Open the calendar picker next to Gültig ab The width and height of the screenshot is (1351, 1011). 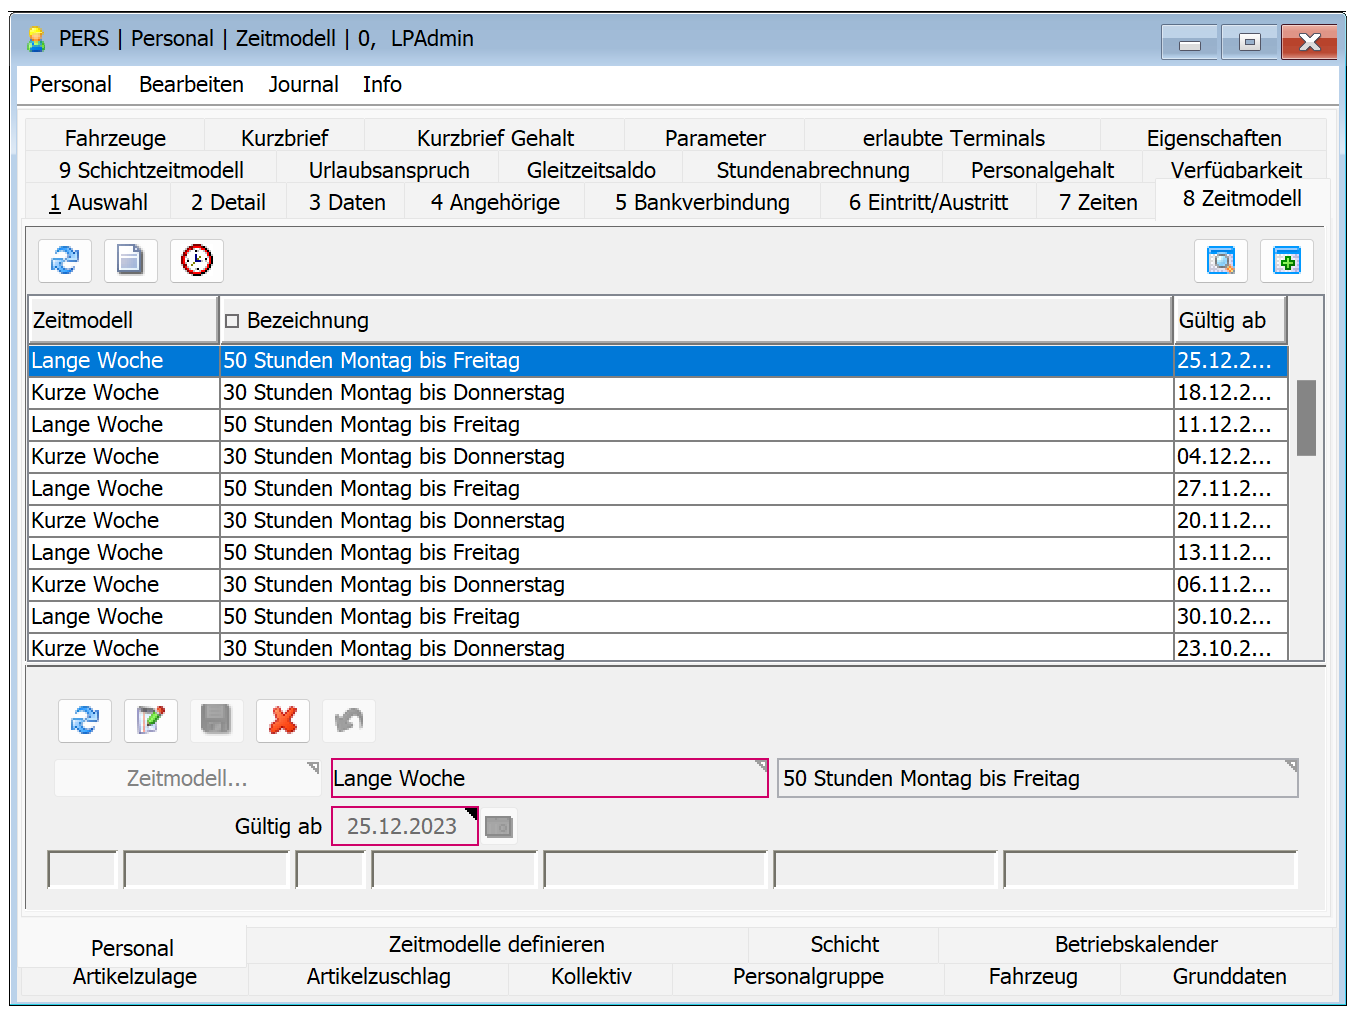[499, 827]
